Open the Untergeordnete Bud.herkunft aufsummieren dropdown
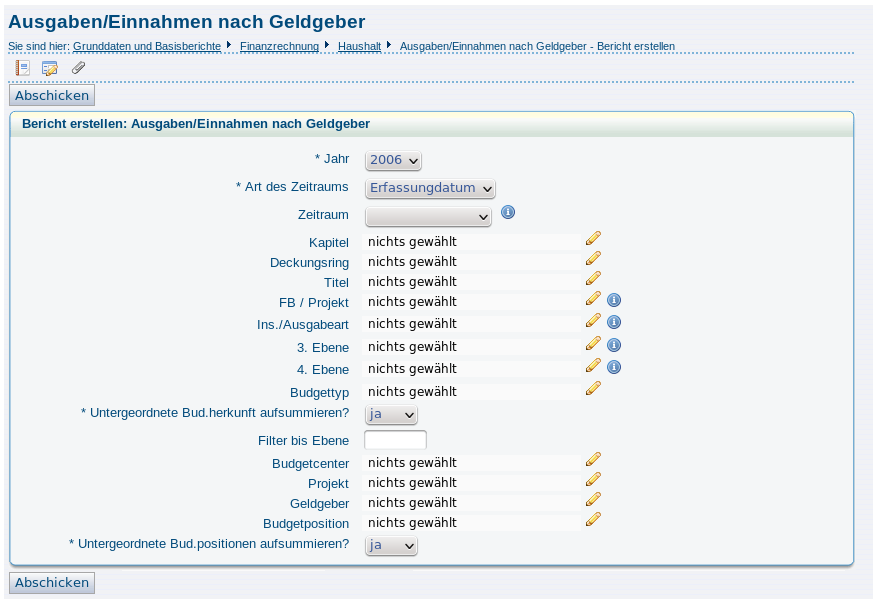Screen dimensions: 879x609 391,414
